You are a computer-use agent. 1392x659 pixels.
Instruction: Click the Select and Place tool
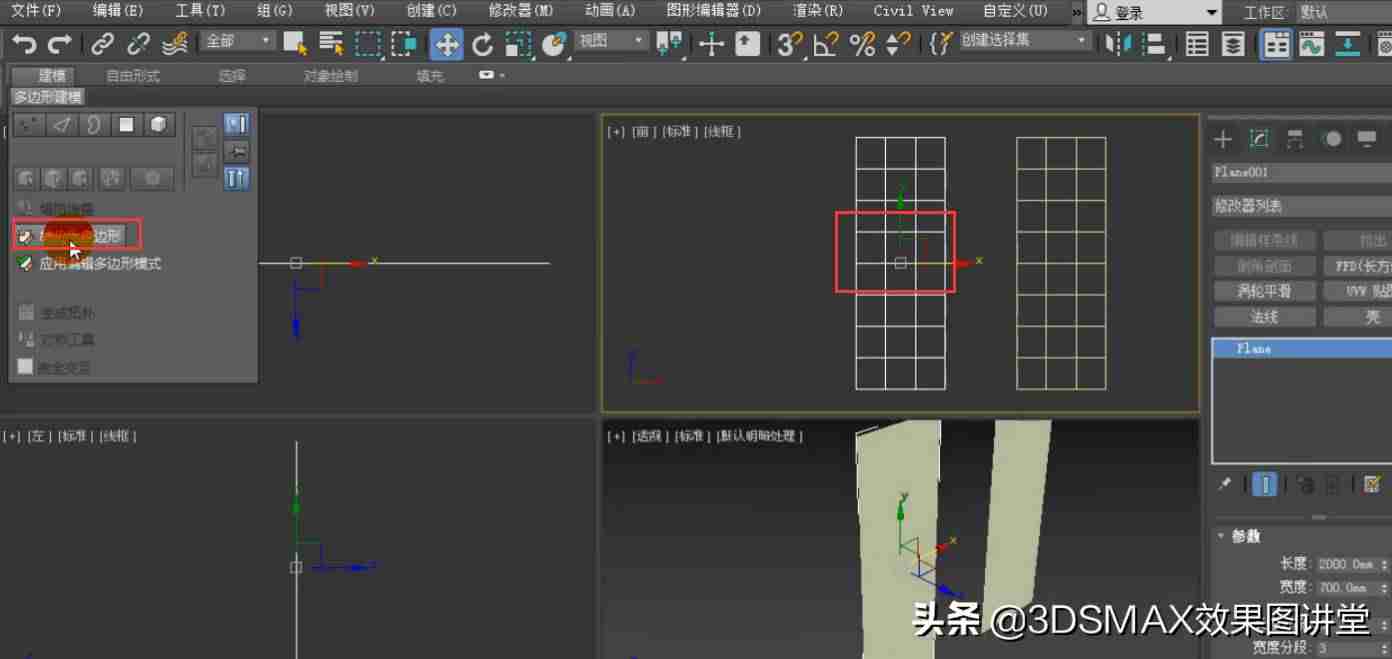[x=553, y=43]
